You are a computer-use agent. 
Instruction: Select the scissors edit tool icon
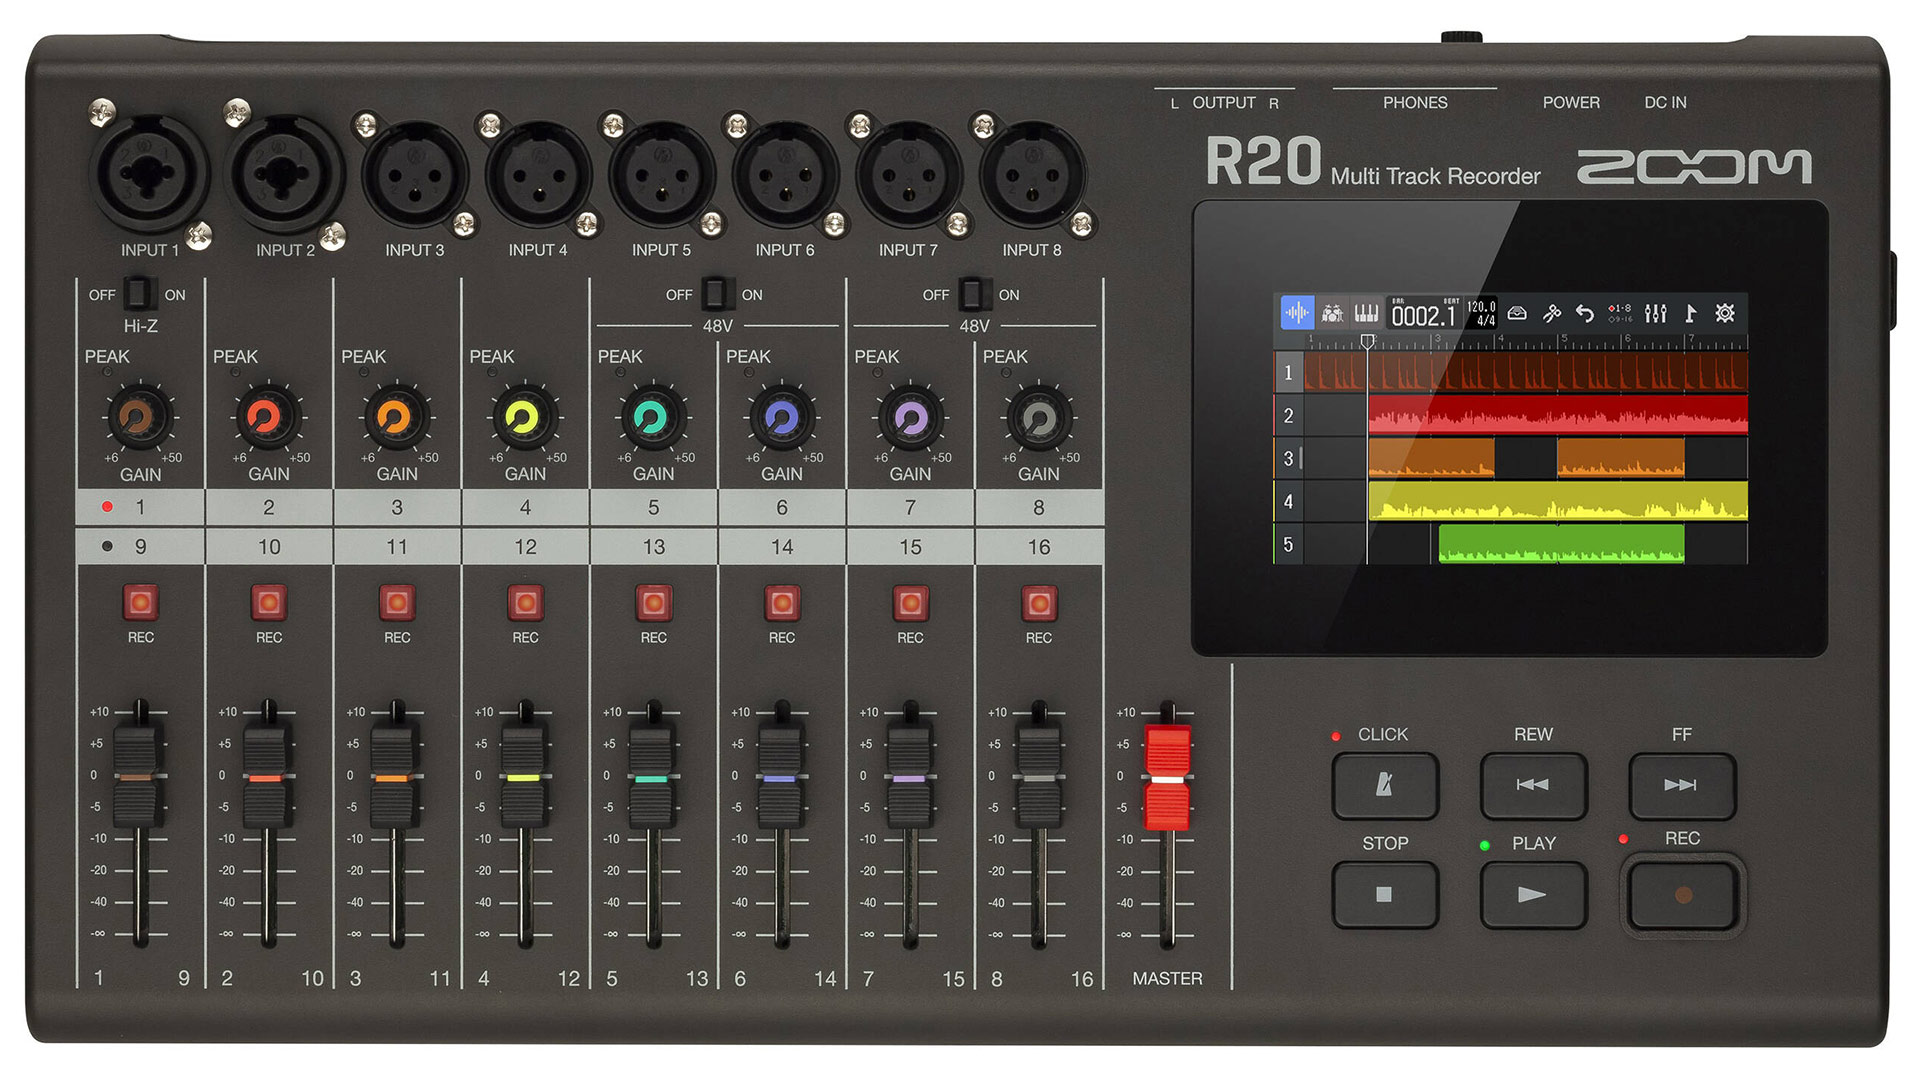point(1551,314)
